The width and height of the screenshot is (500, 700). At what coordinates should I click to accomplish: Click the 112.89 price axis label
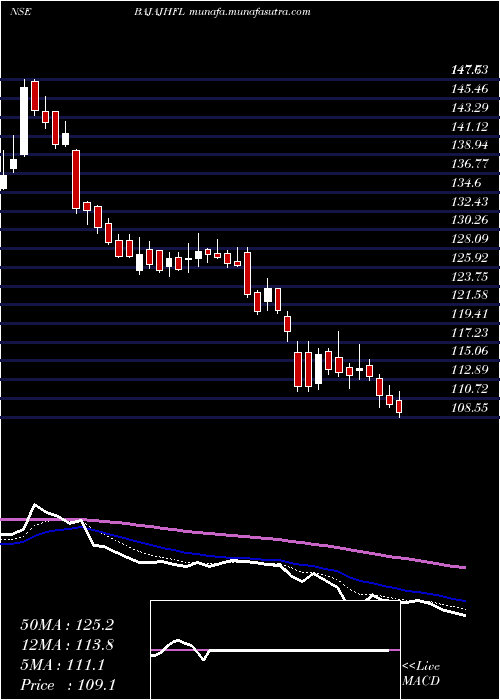point(469,371)
